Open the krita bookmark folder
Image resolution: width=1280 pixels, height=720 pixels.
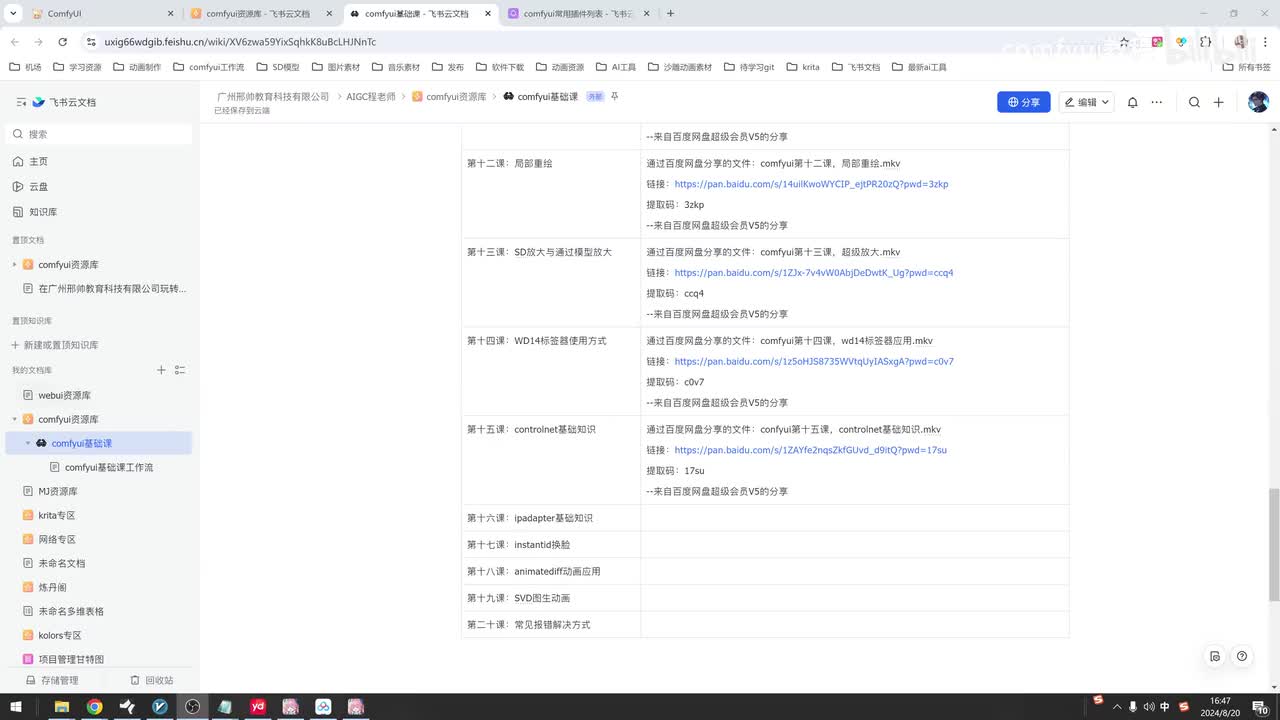802,67
